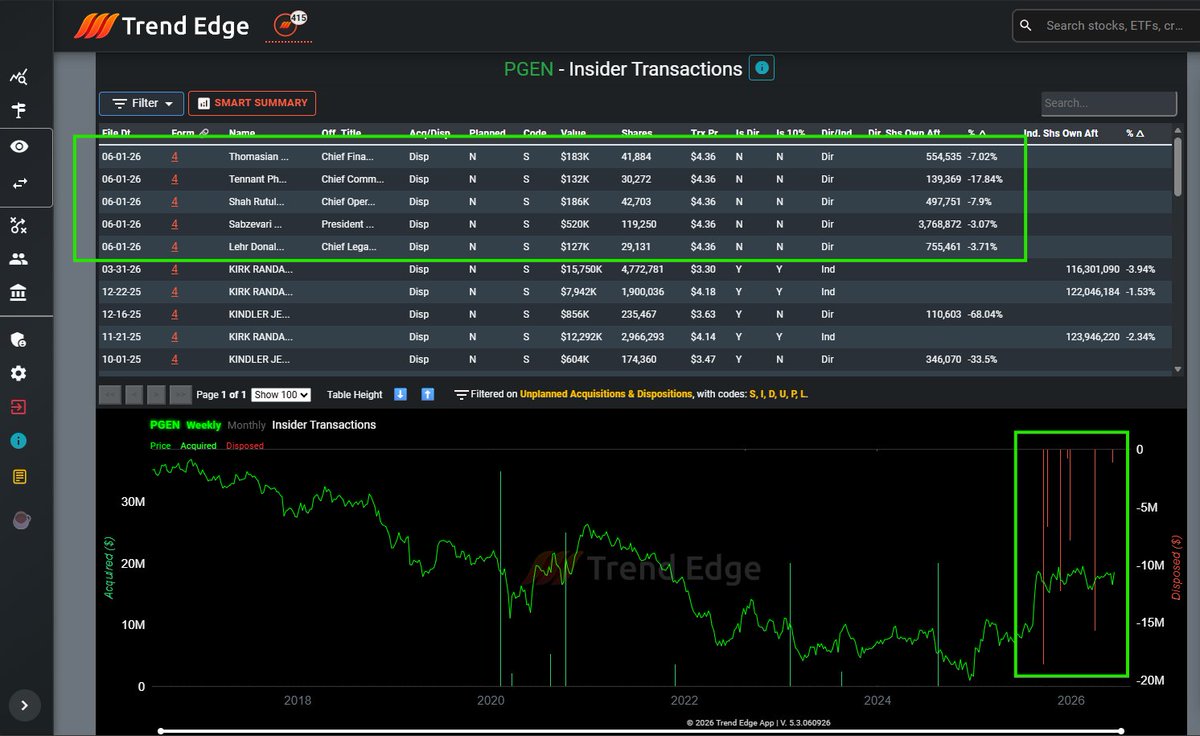
Task: Click the '$12,292K' value cell
Action: pyautogui.click(x=581, y=337)
